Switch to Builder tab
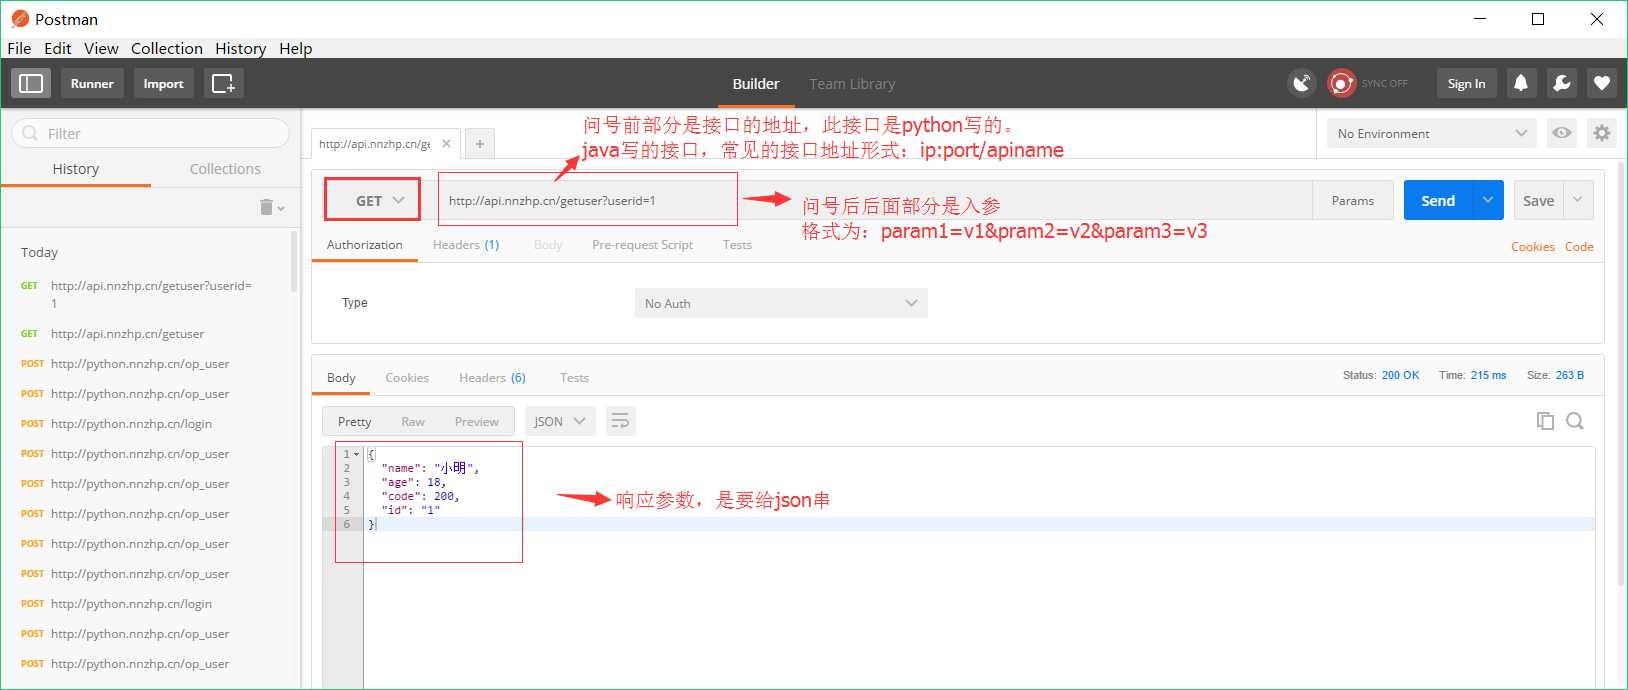 coord(756,84)
